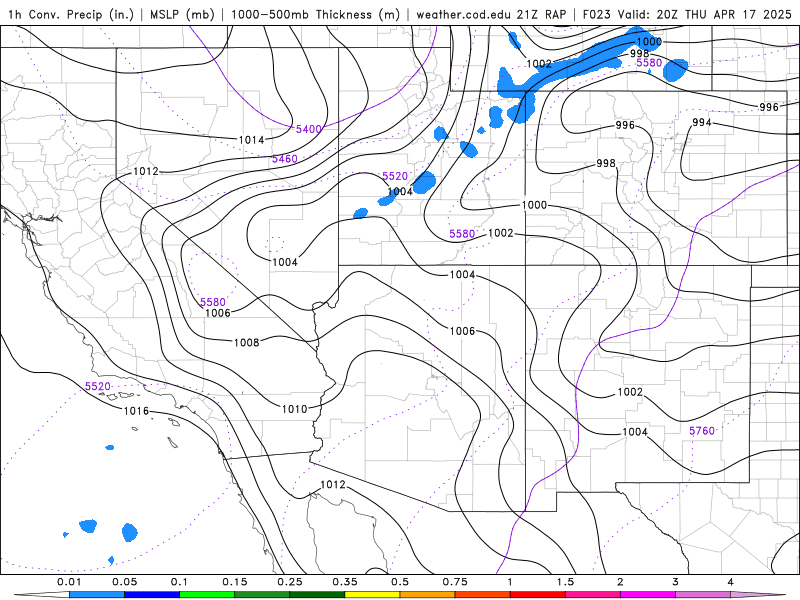Click the 1016 isobar label

point(136,411)
